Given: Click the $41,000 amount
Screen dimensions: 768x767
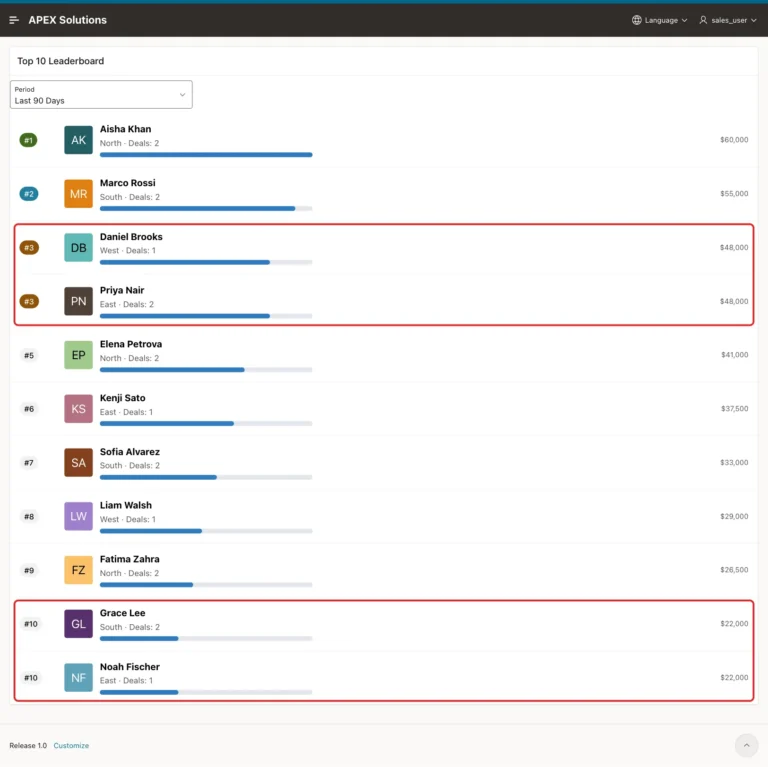Looking at the screenshot, I should click(x=734, y=355).
